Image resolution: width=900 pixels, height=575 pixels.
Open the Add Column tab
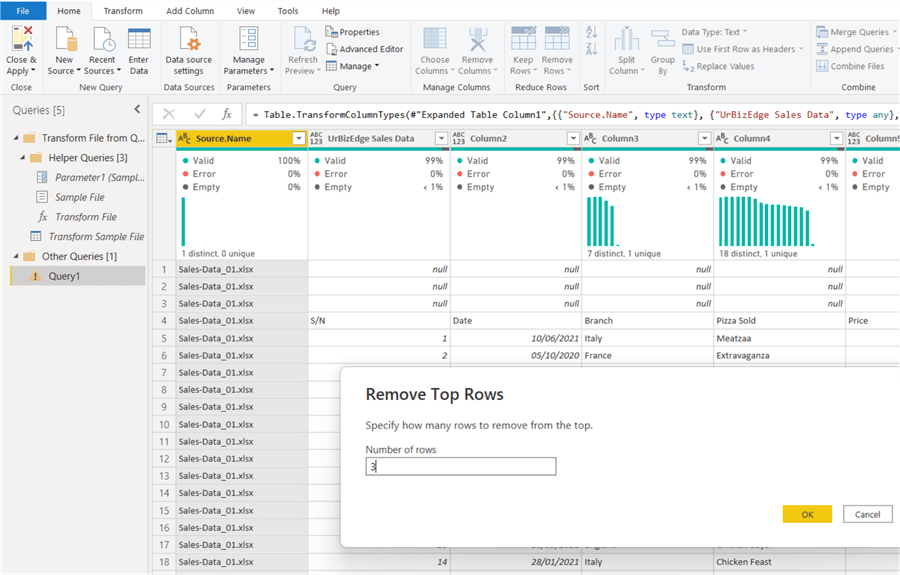point(190,11)
